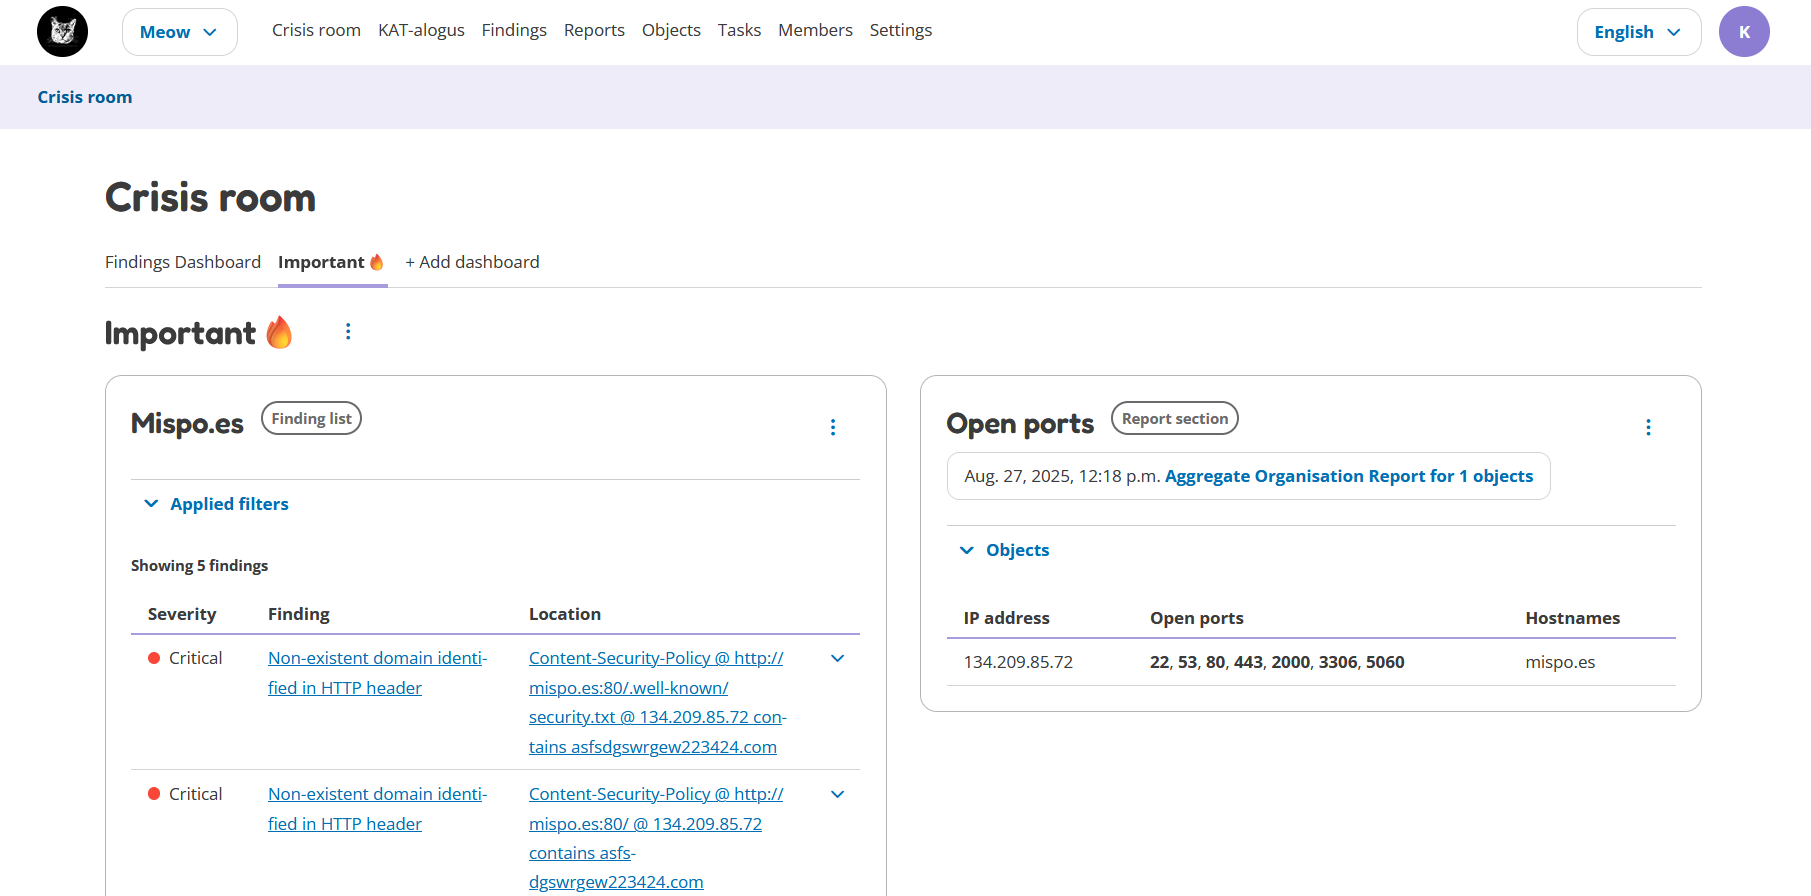Open the English language dropdown
Screen dimensions: 1811x896
point(1639,32)
